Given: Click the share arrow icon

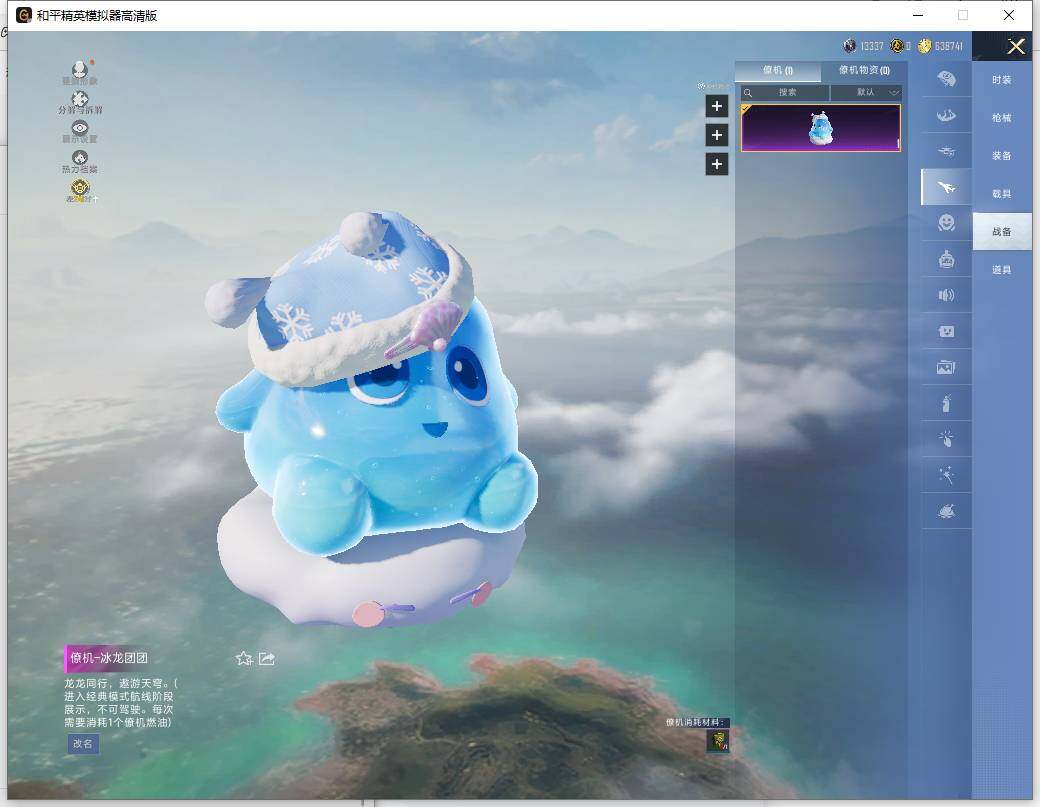Looking at the screenshot, I should [x=267, y=658].
